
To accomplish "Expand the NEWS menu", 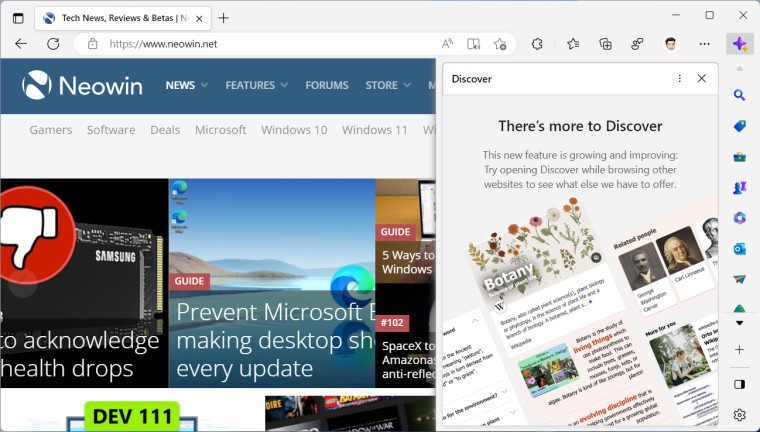I will (x=187, y=85).
